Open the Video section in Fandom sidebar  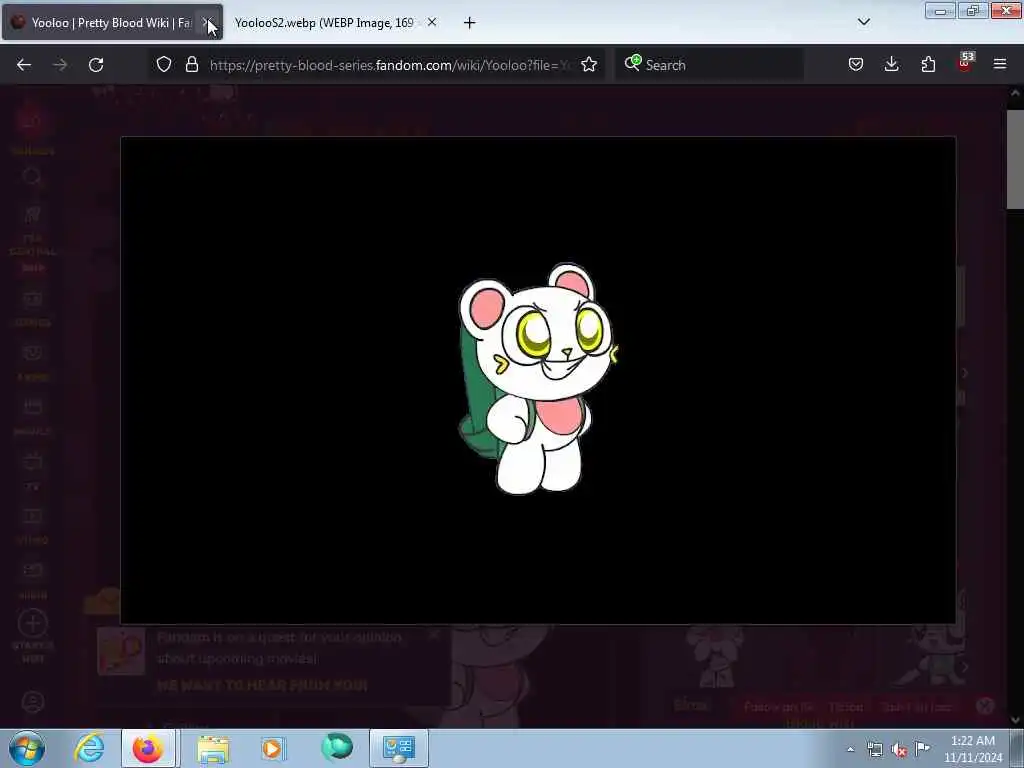click(x=32, y=526)
